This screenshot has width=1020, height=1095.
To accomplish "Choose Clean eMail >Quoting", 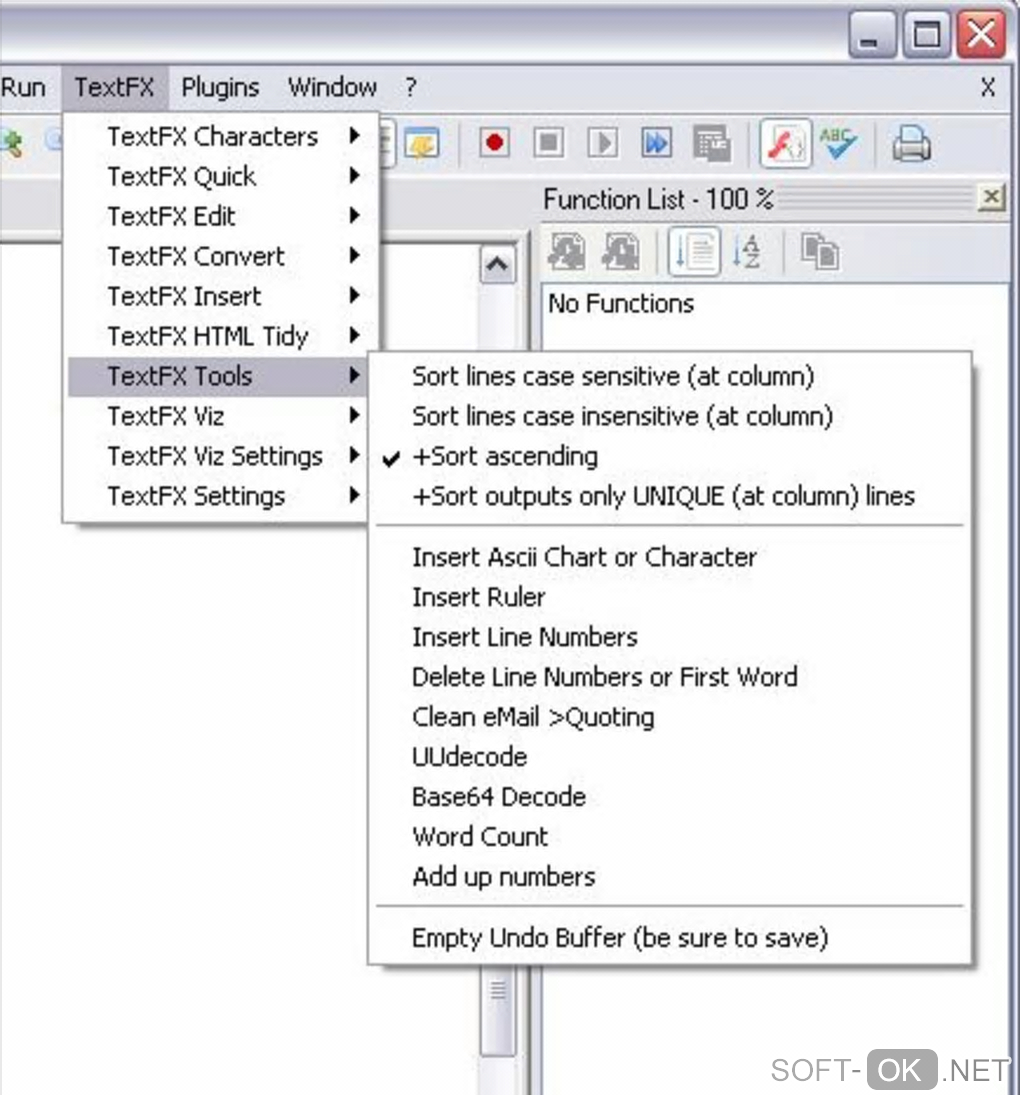I will tap(670, 717).
